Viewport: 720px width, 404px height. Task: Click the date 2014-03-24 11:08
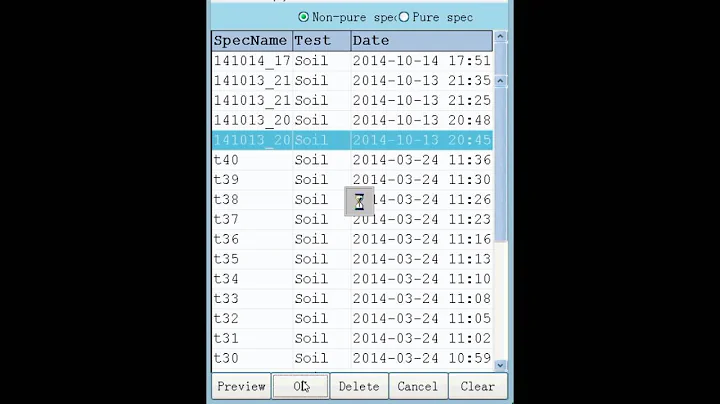point(422,298)
